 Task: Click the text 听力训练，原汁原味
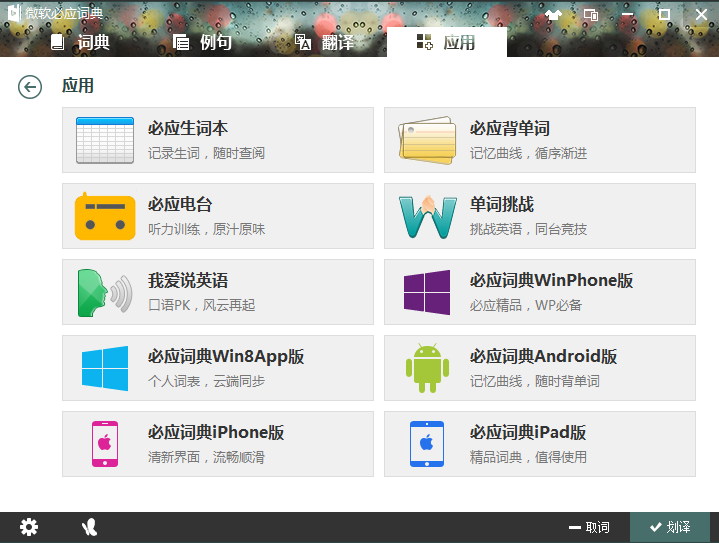(206, 229)
